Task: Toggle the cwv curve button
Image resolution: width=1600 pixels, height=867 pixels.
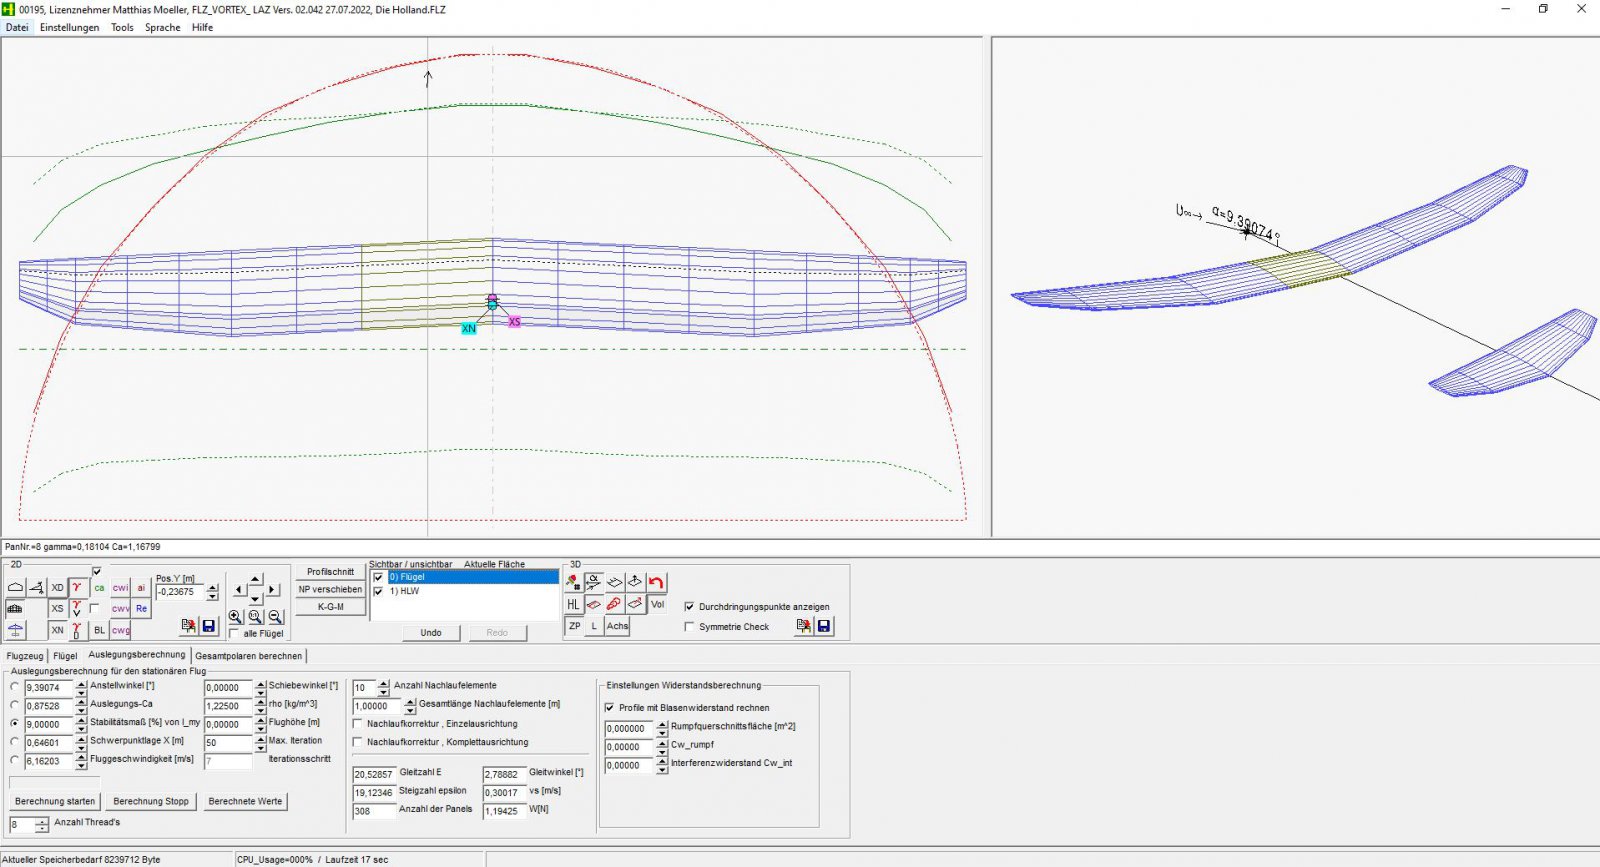Action: [x=120, y=608]
